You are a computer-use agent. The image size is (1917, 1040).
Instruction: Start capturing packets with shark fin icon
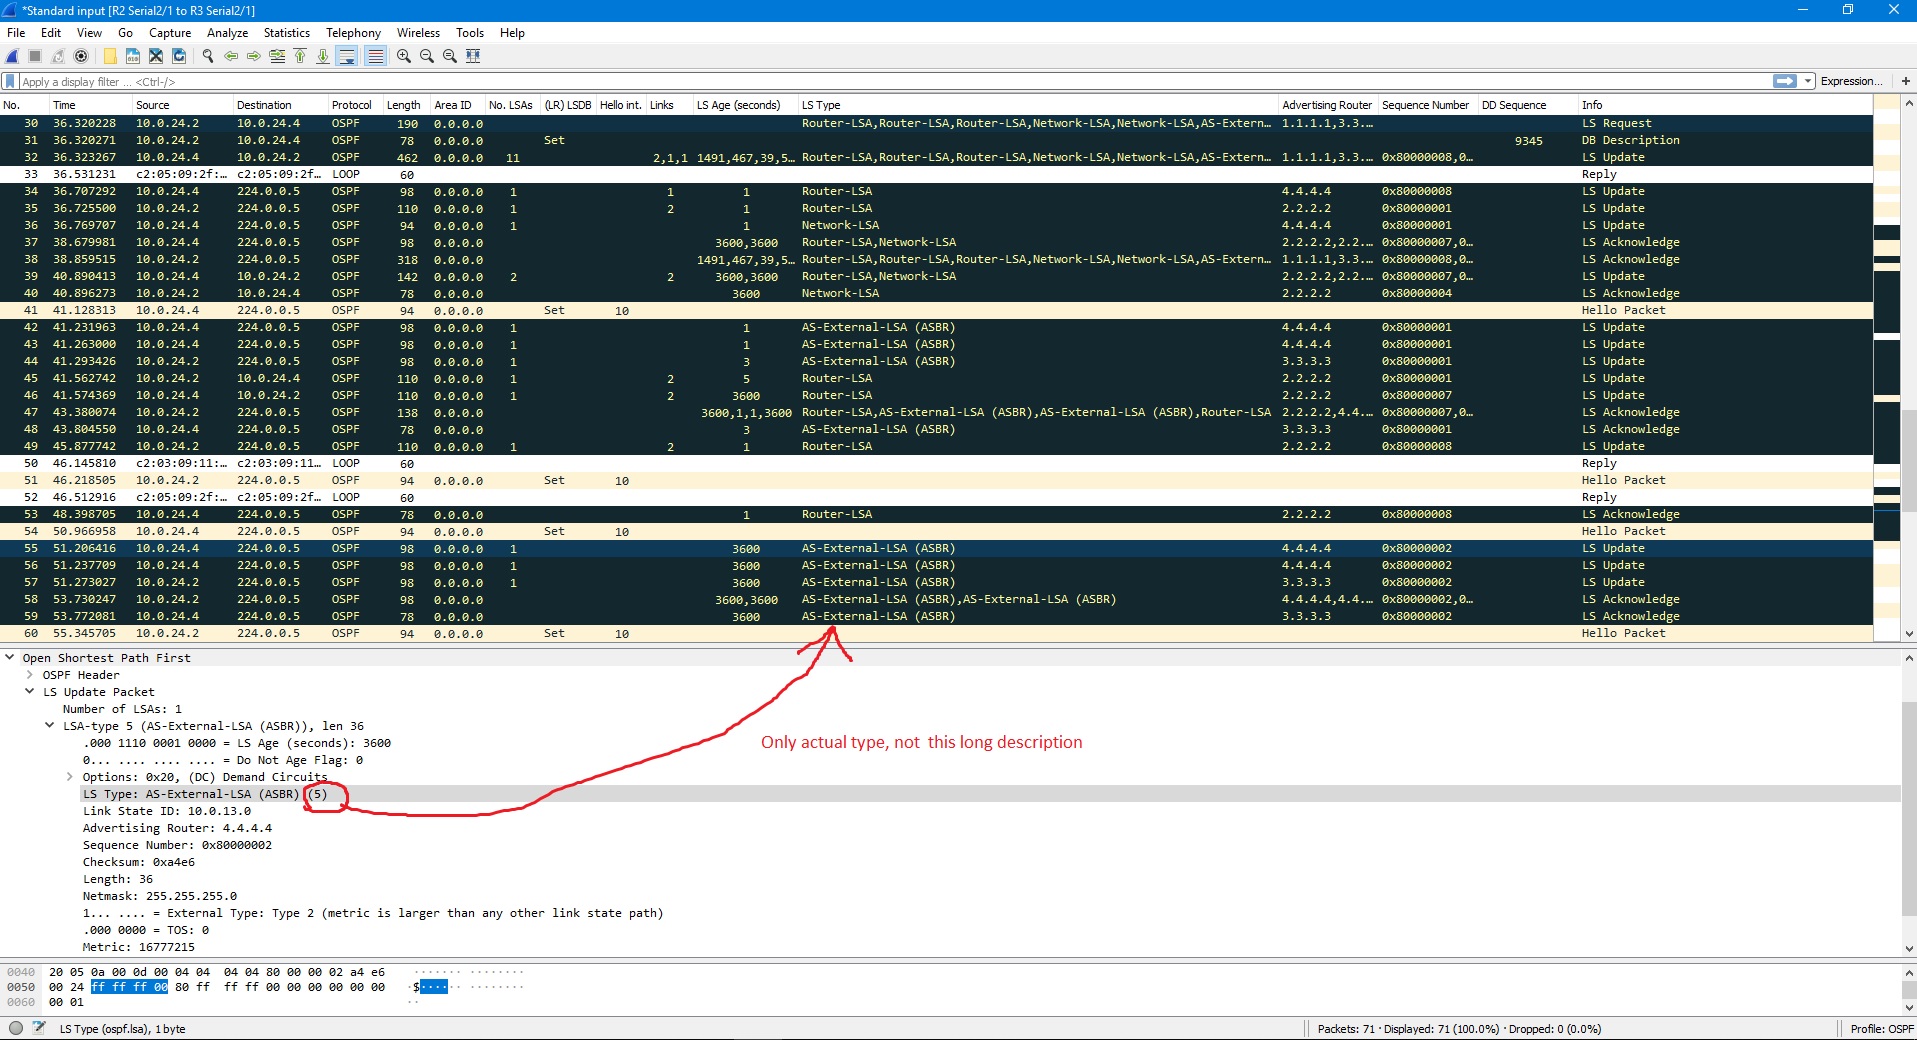(13, 56)
